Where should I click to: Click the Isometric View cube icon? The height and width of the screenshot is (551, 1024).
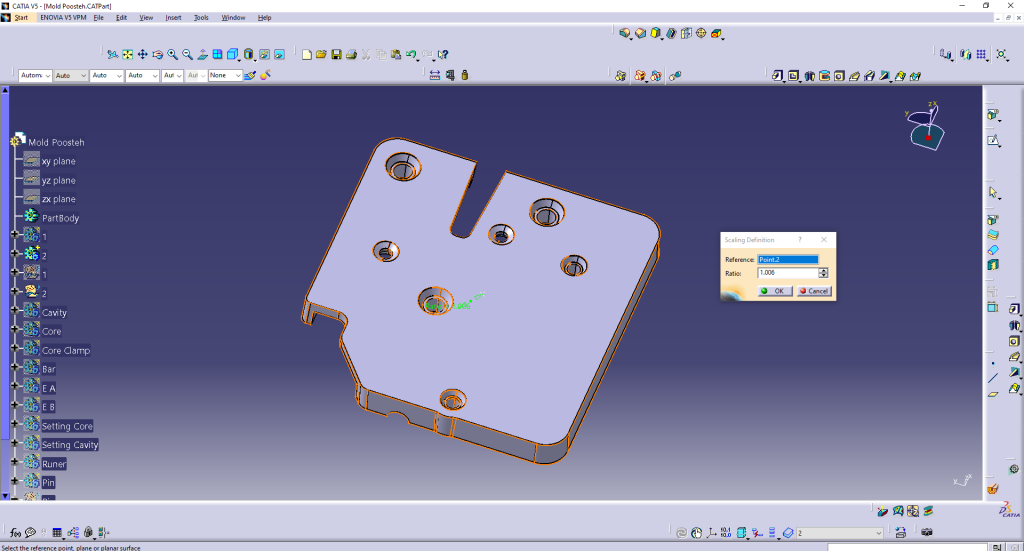tap(232, 55)
